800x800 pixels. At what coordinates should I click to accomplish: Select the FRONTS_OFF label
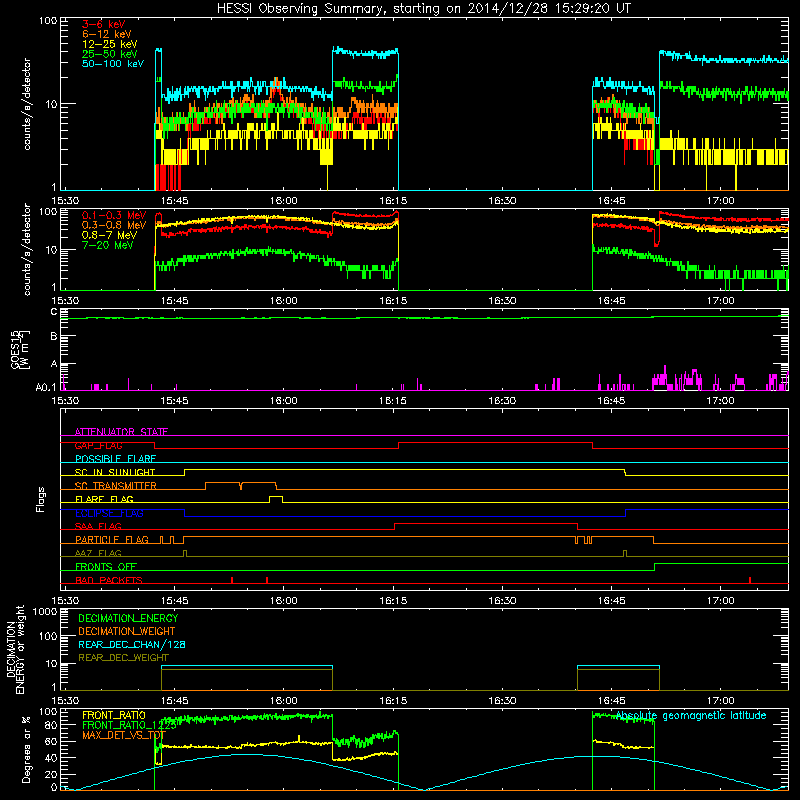(x=106, y=567)
